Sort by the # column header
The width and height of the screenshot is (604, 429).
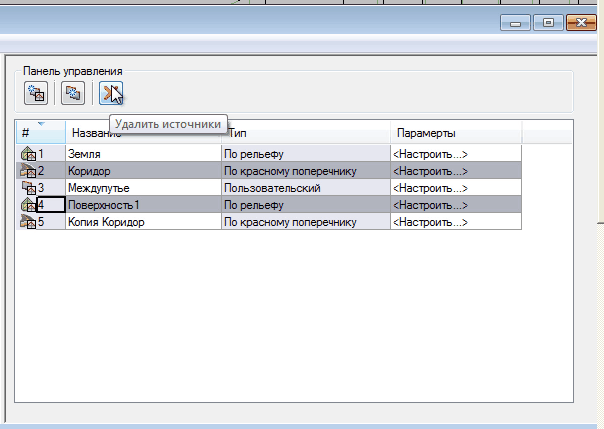(40, 133)
